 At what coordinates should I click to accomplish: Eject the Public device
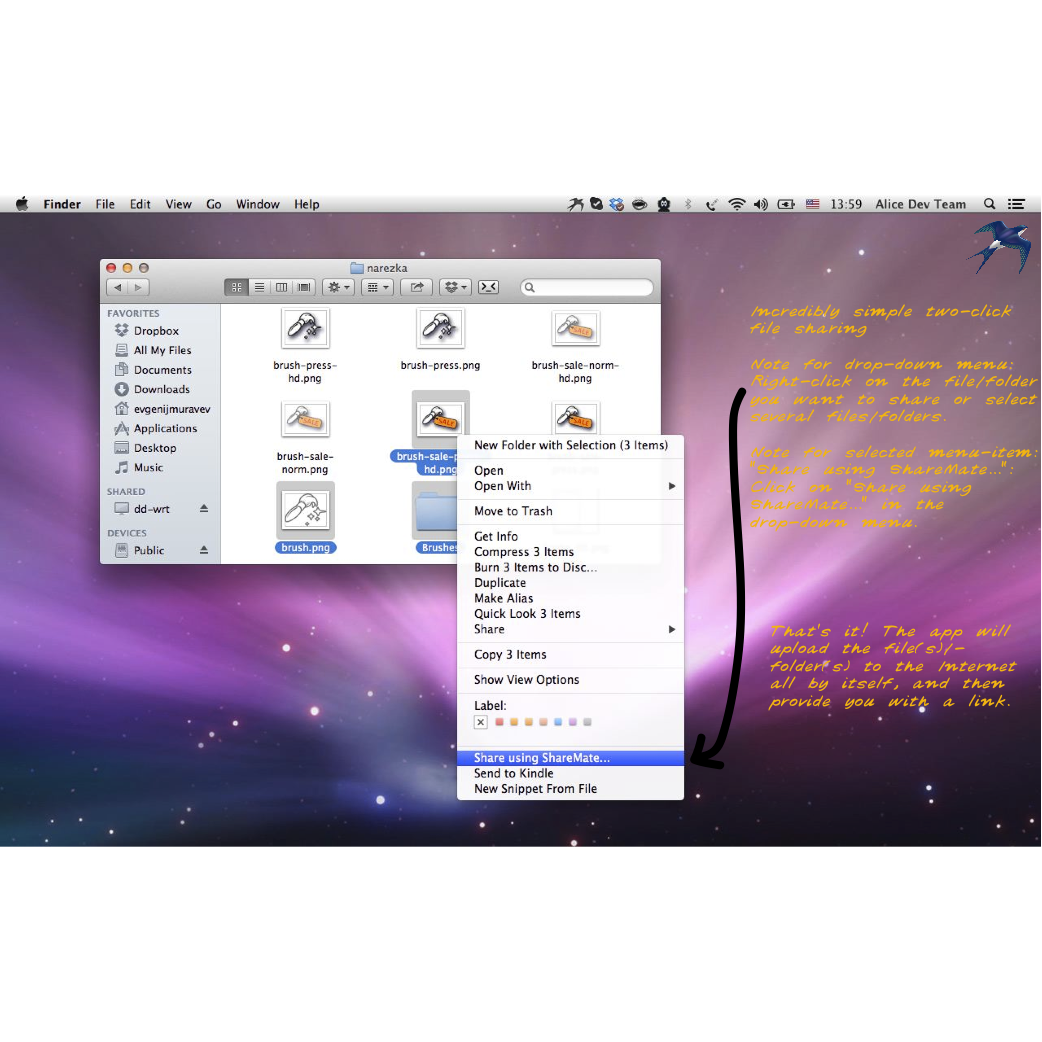coord(204,550)
